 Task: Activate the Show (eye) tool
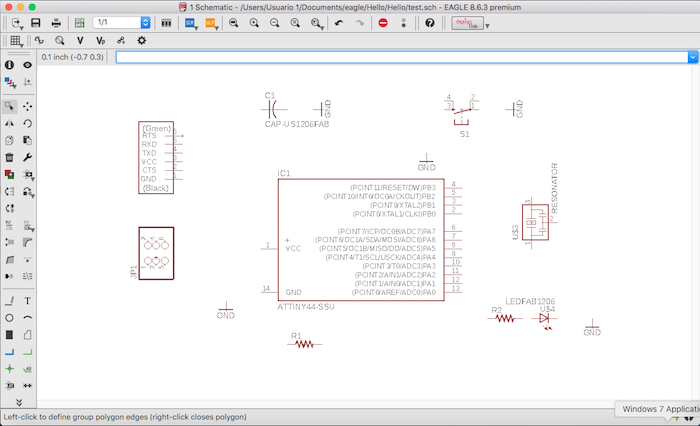(x=27, y=65)
